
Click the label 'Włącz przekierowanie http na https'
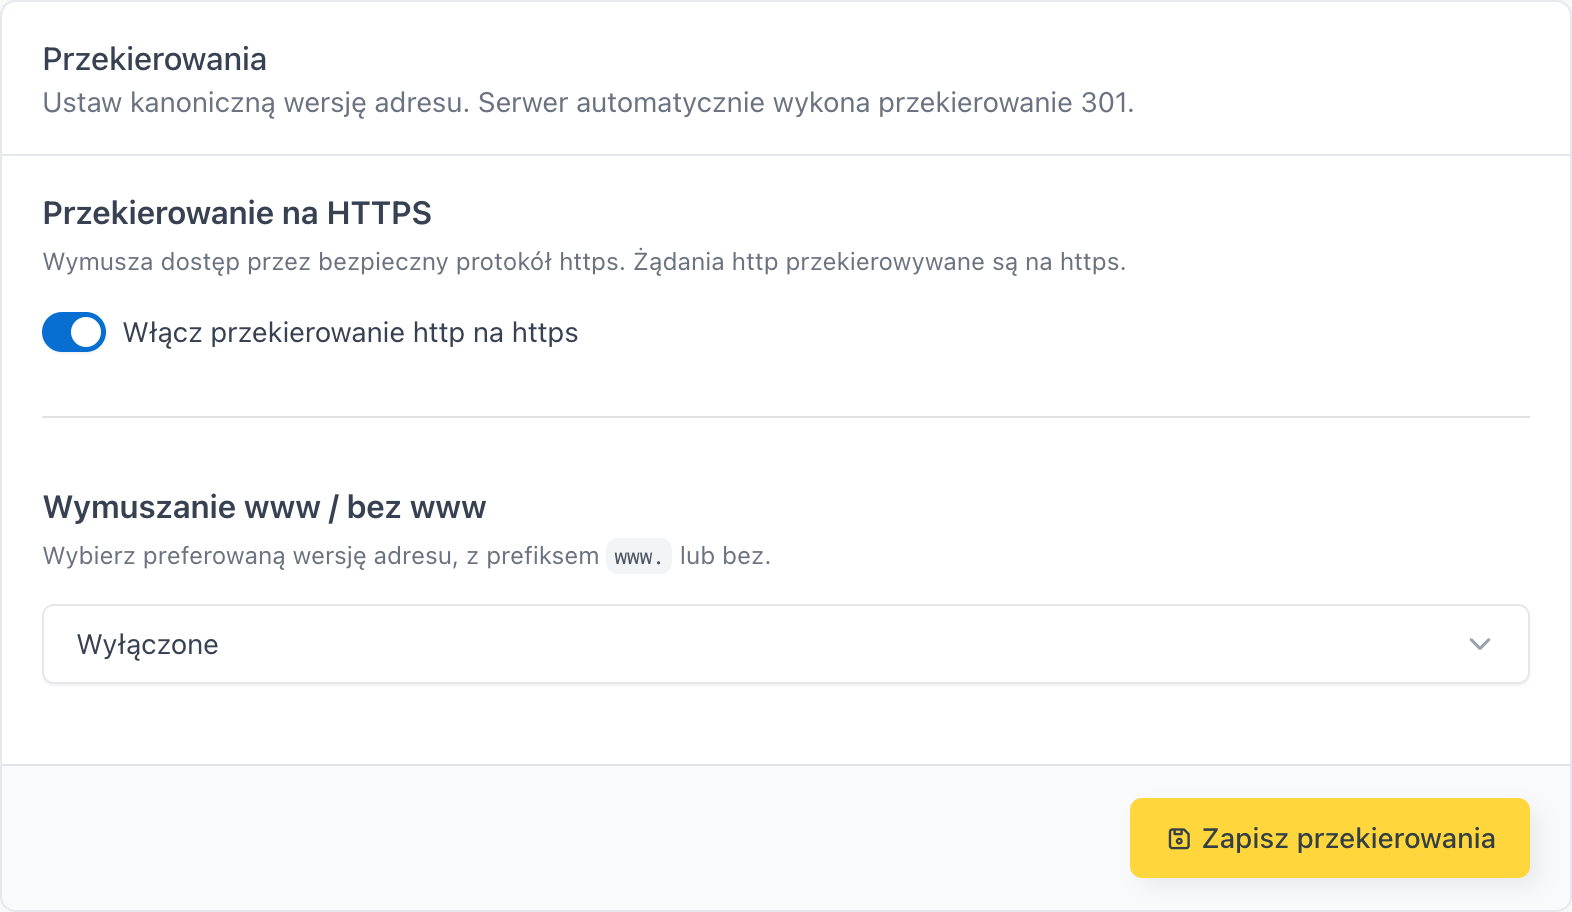click(x=350, y=333)
